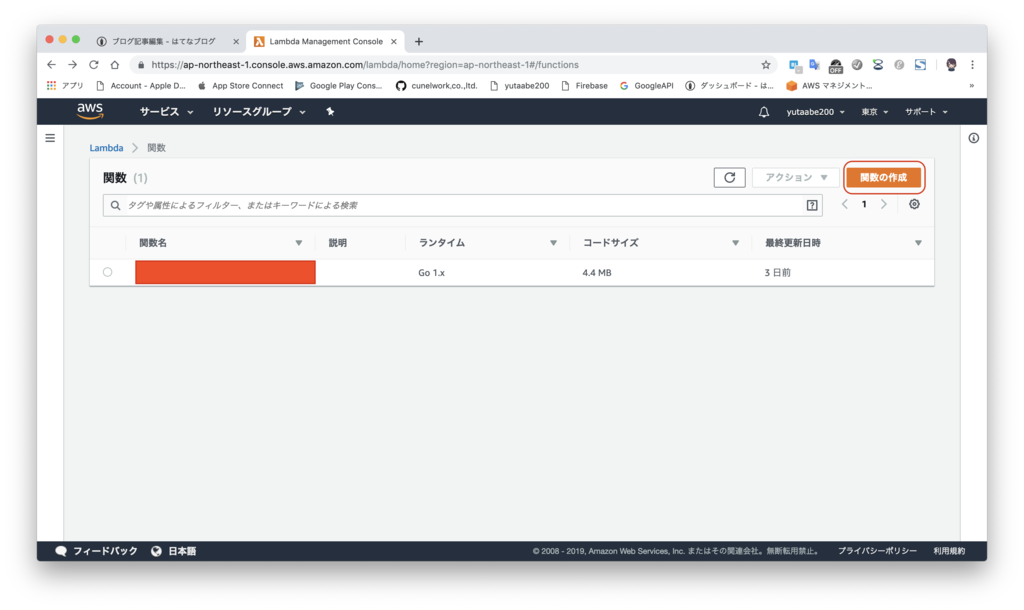Image resolution: width=1024 pixels, height=610 pixels.
Task: Open the yutaabe200 bookmark
Action: point(519,86)
